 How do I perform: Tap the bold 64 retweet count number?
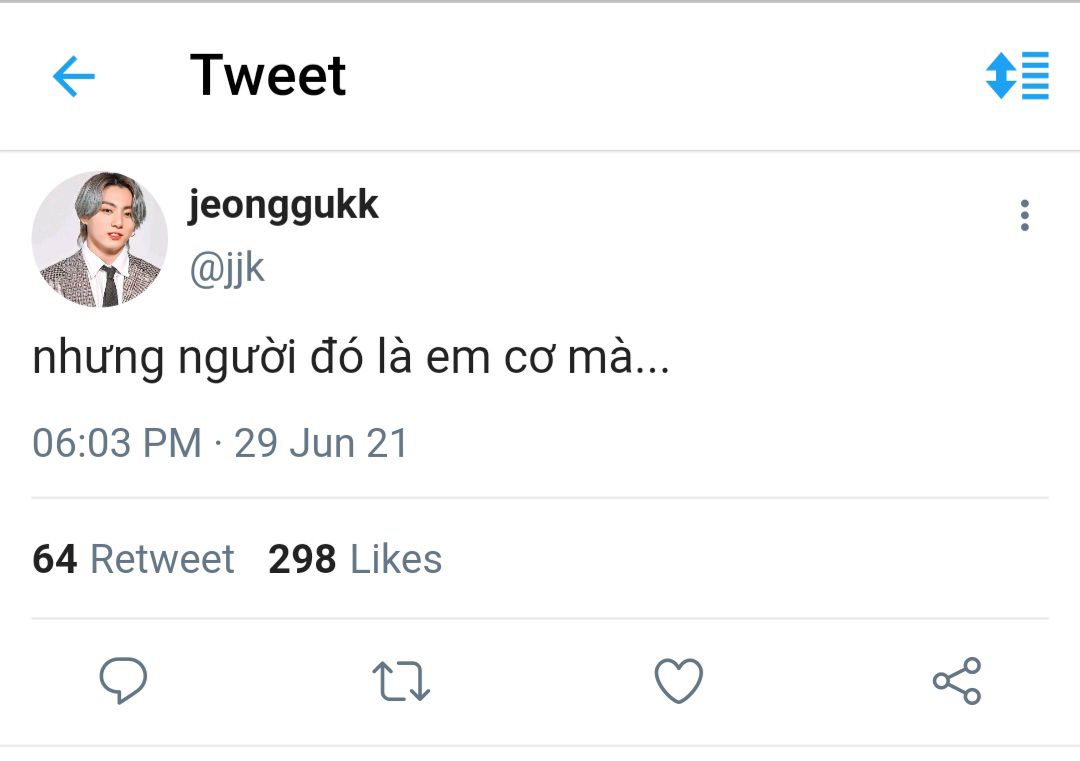(x=55, y=559)
